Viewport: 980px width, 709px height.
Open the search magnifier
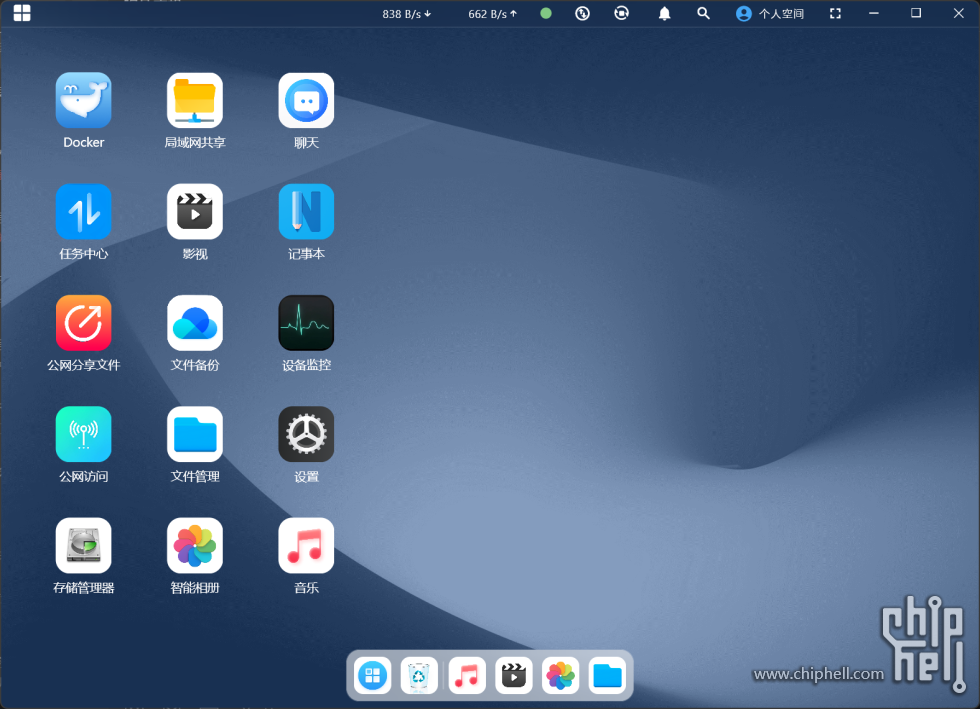[703, 13]
